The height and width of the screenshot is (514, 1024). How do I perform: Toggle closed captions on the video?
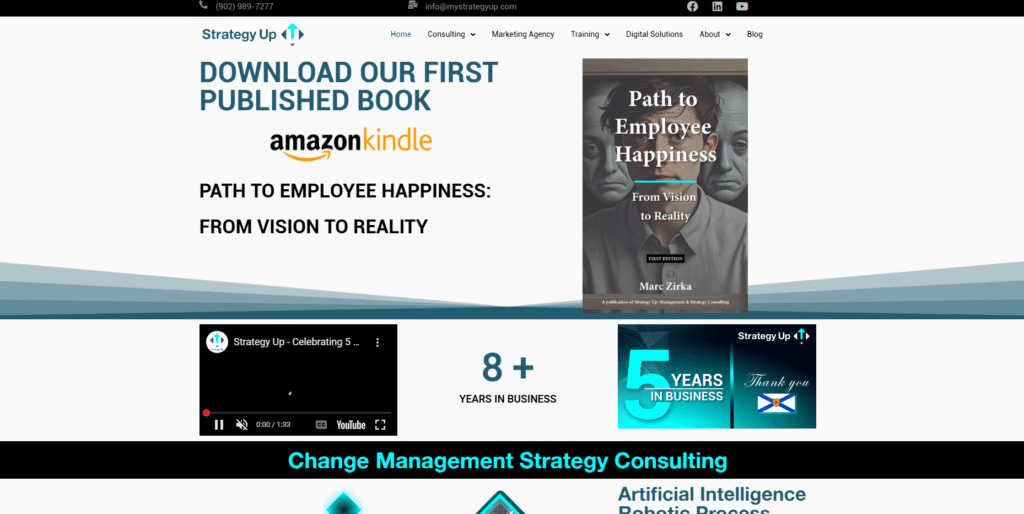point(321,424)
